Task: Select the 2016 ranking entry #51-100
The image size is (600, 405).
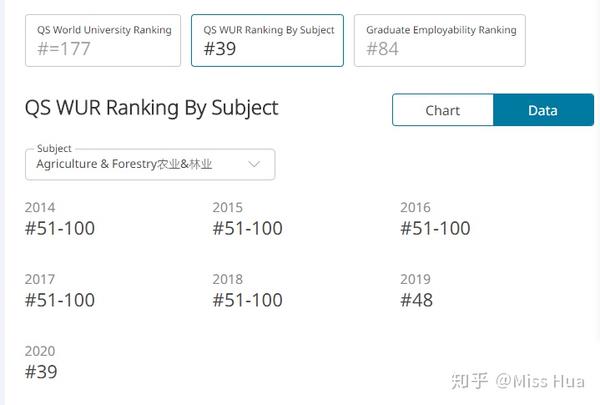Action: 435,228
